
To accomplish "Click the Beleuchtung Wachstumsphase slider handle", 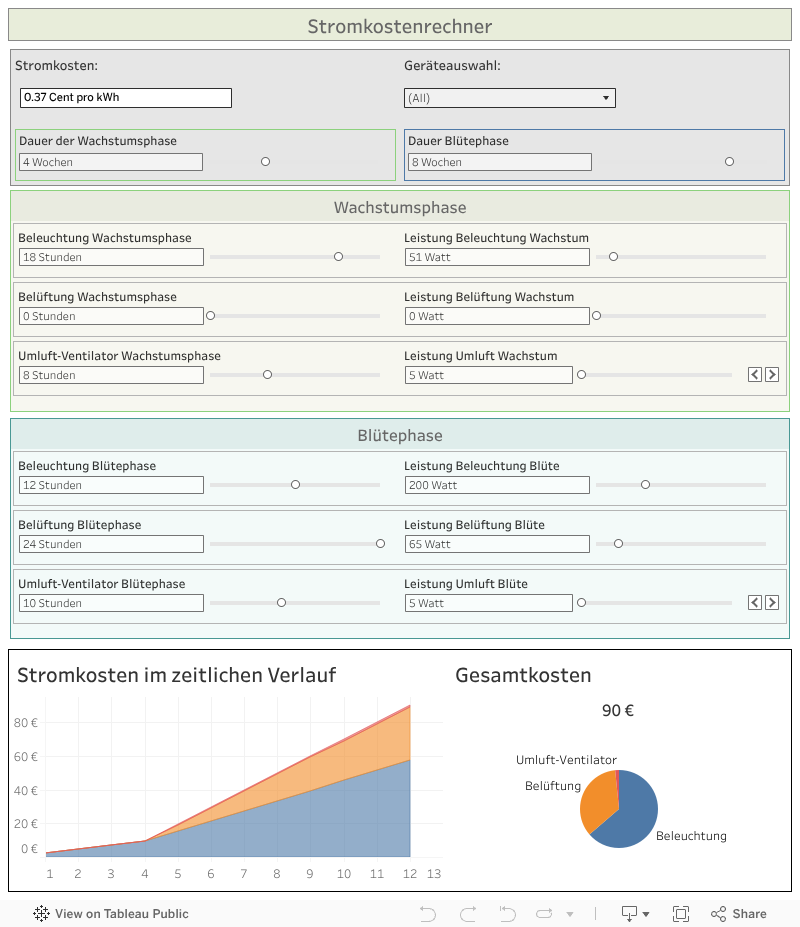I will click(x=338, y=257).
